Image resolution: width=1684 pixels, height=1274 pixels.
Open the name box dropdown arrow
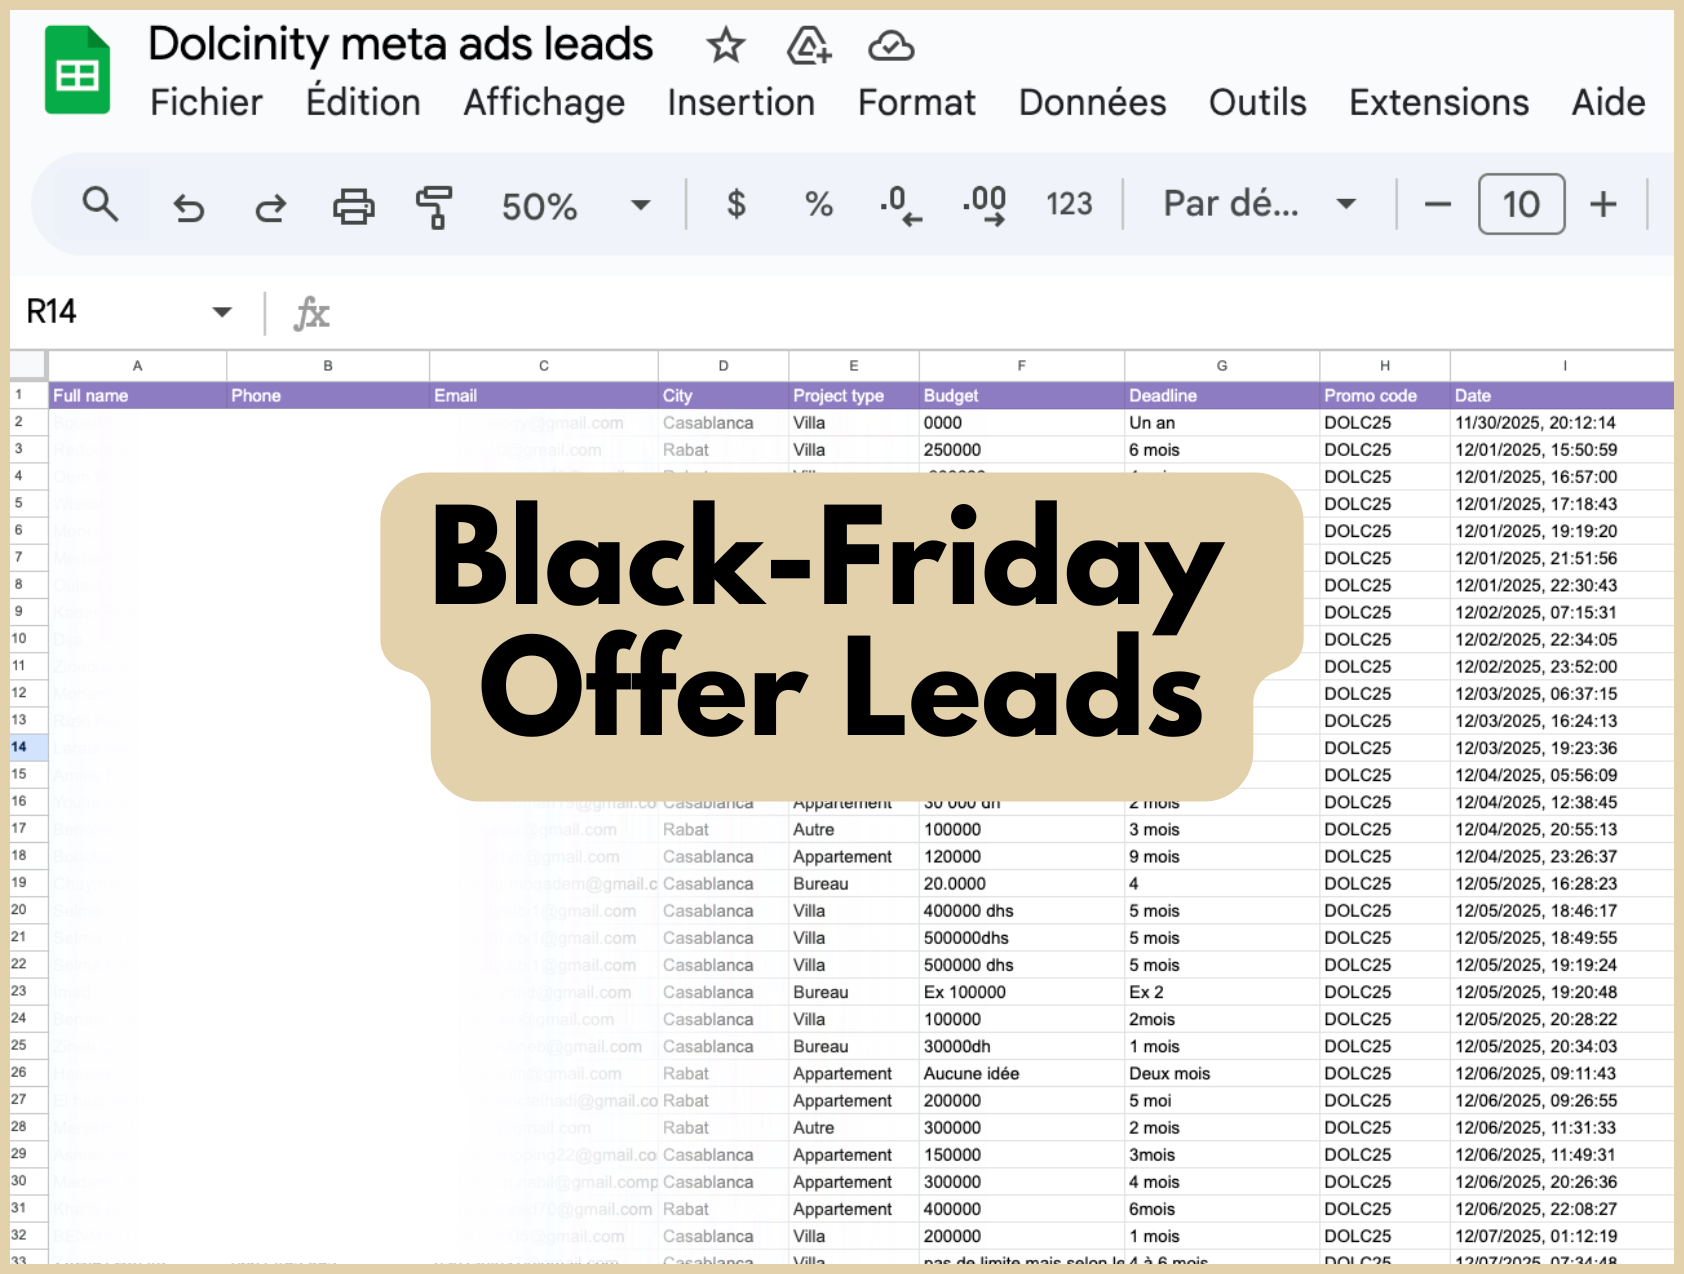click(x=222, y=312)
